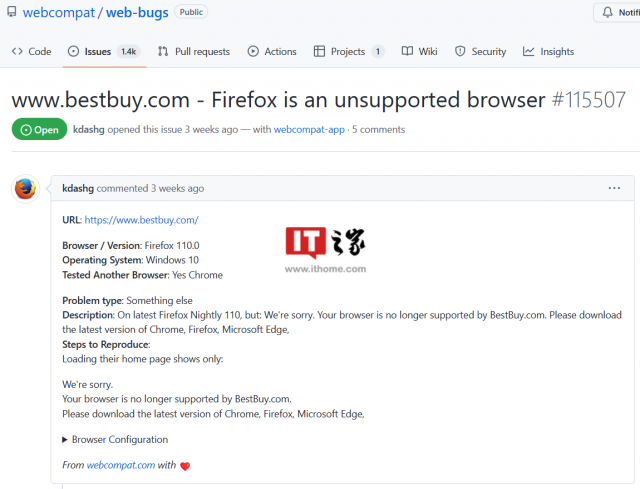Open the Code tab
The width and height of the screenshot is (640, 489).
pos(31,51)
